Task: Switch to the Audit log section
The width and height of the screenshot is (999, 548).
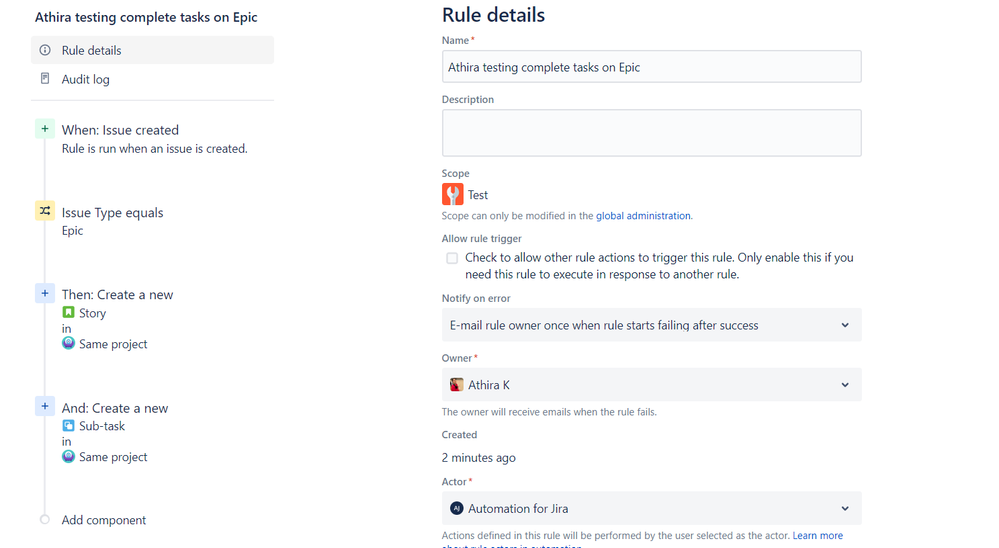Action: [x=86, y=79]
